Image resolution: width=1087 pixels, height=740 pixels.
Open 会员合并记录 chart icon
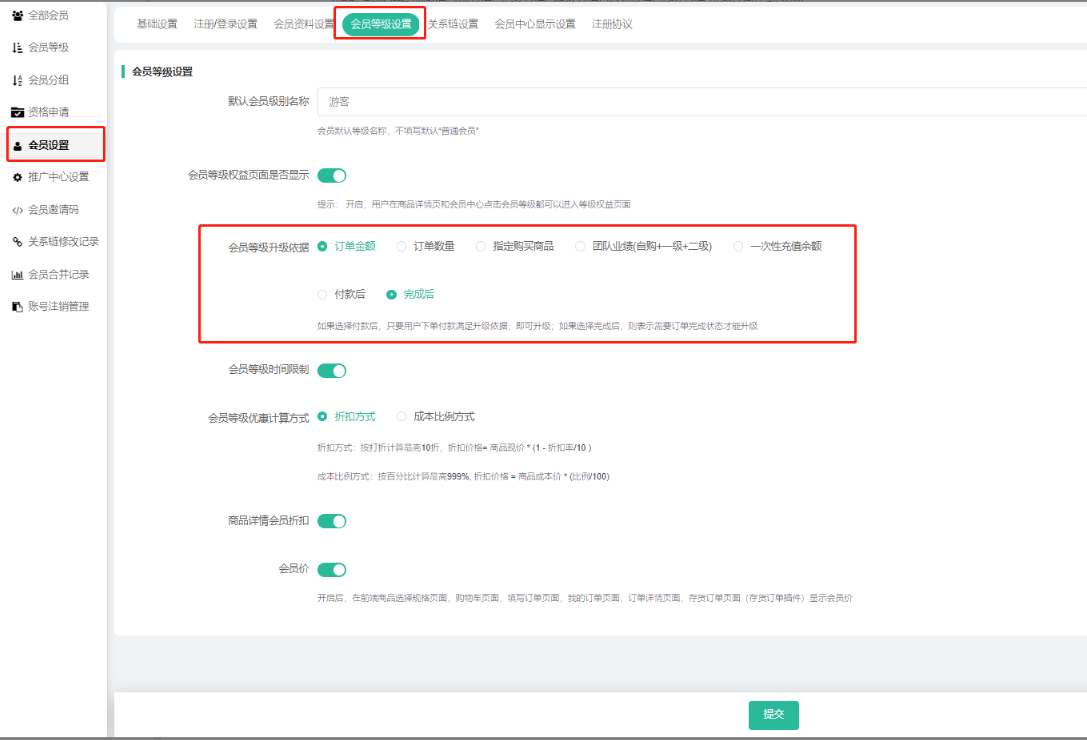pos(17,275)
